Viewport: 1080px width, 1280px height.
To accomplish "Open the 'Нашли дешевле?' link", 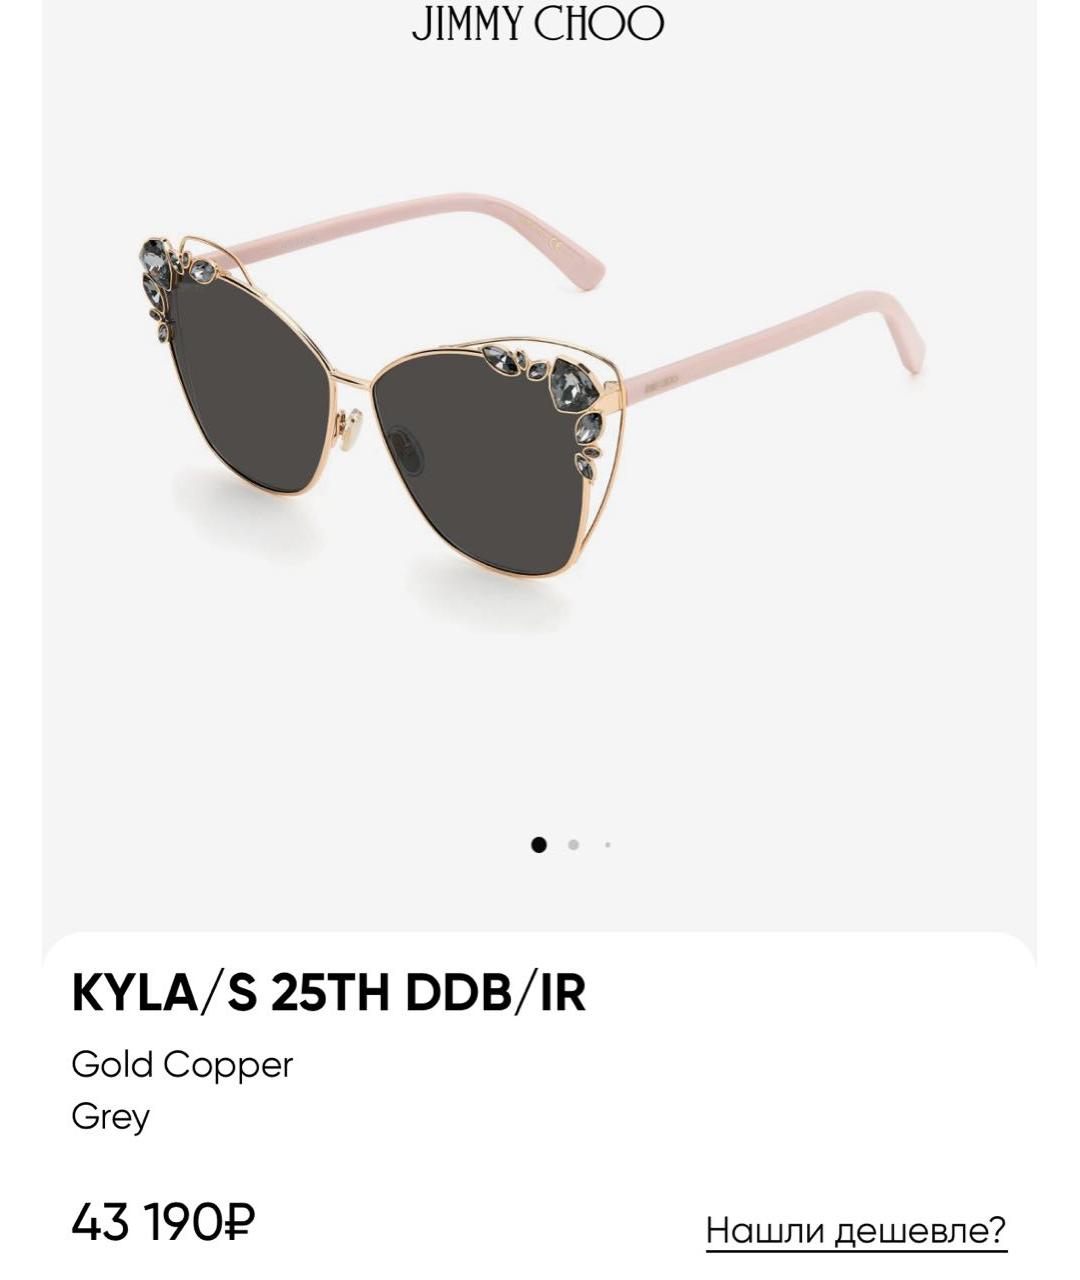I will click(x=856, y=1230).
